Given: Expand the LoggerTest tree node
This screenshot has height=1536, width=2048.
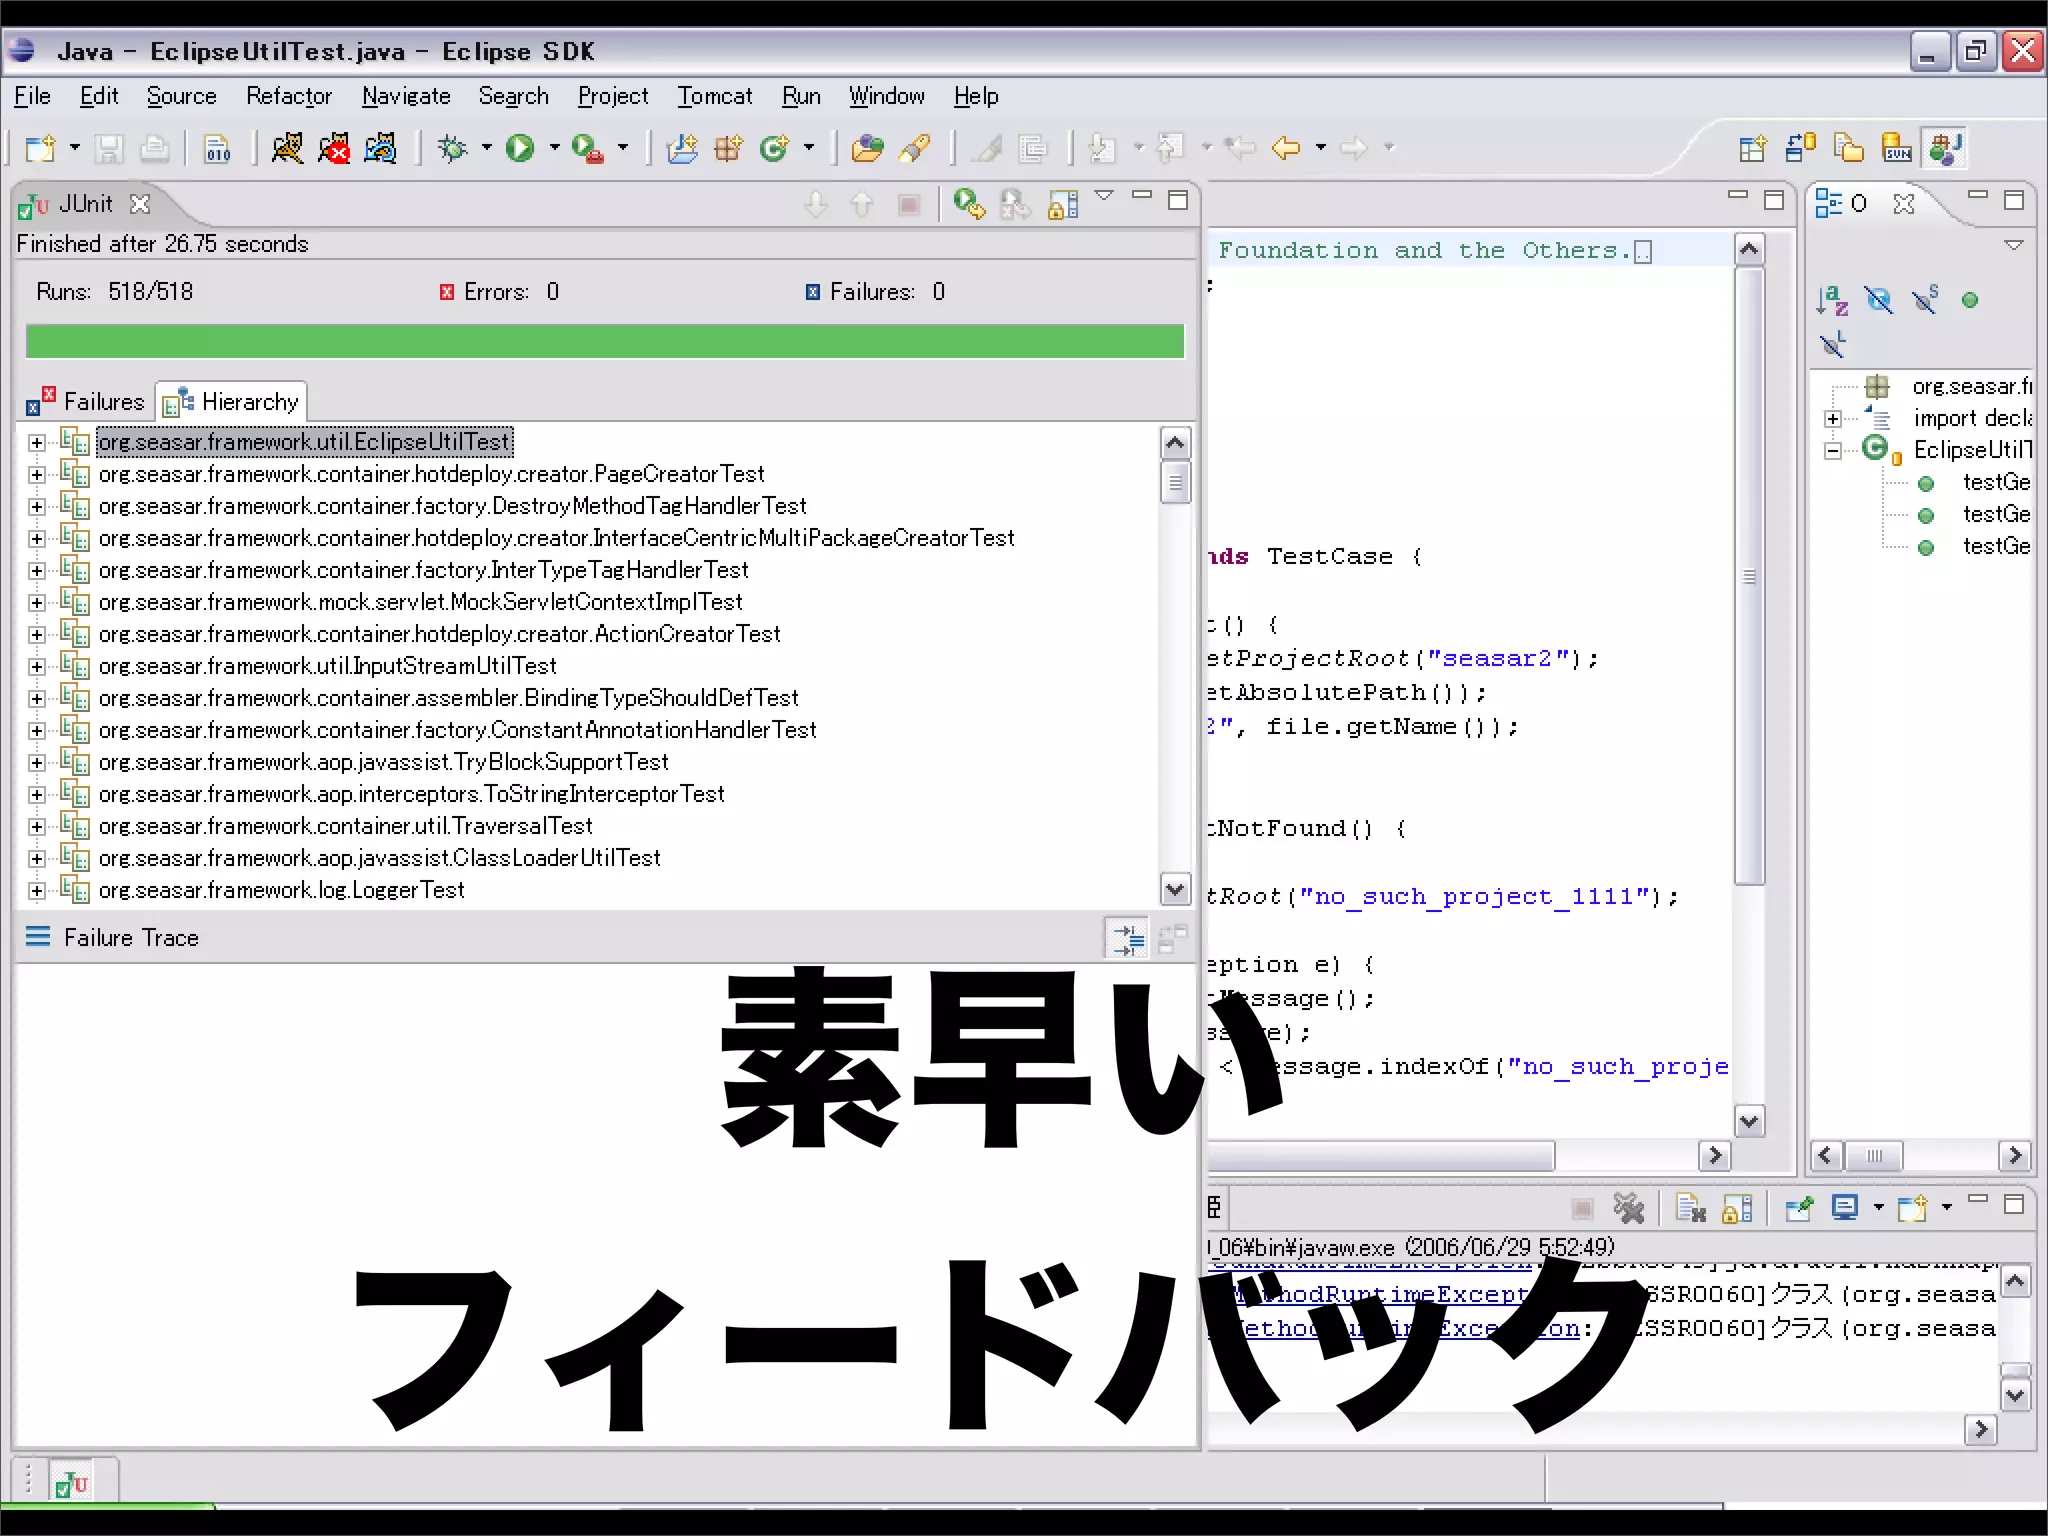Looking at the screenshot, I should tap(37, 890).
